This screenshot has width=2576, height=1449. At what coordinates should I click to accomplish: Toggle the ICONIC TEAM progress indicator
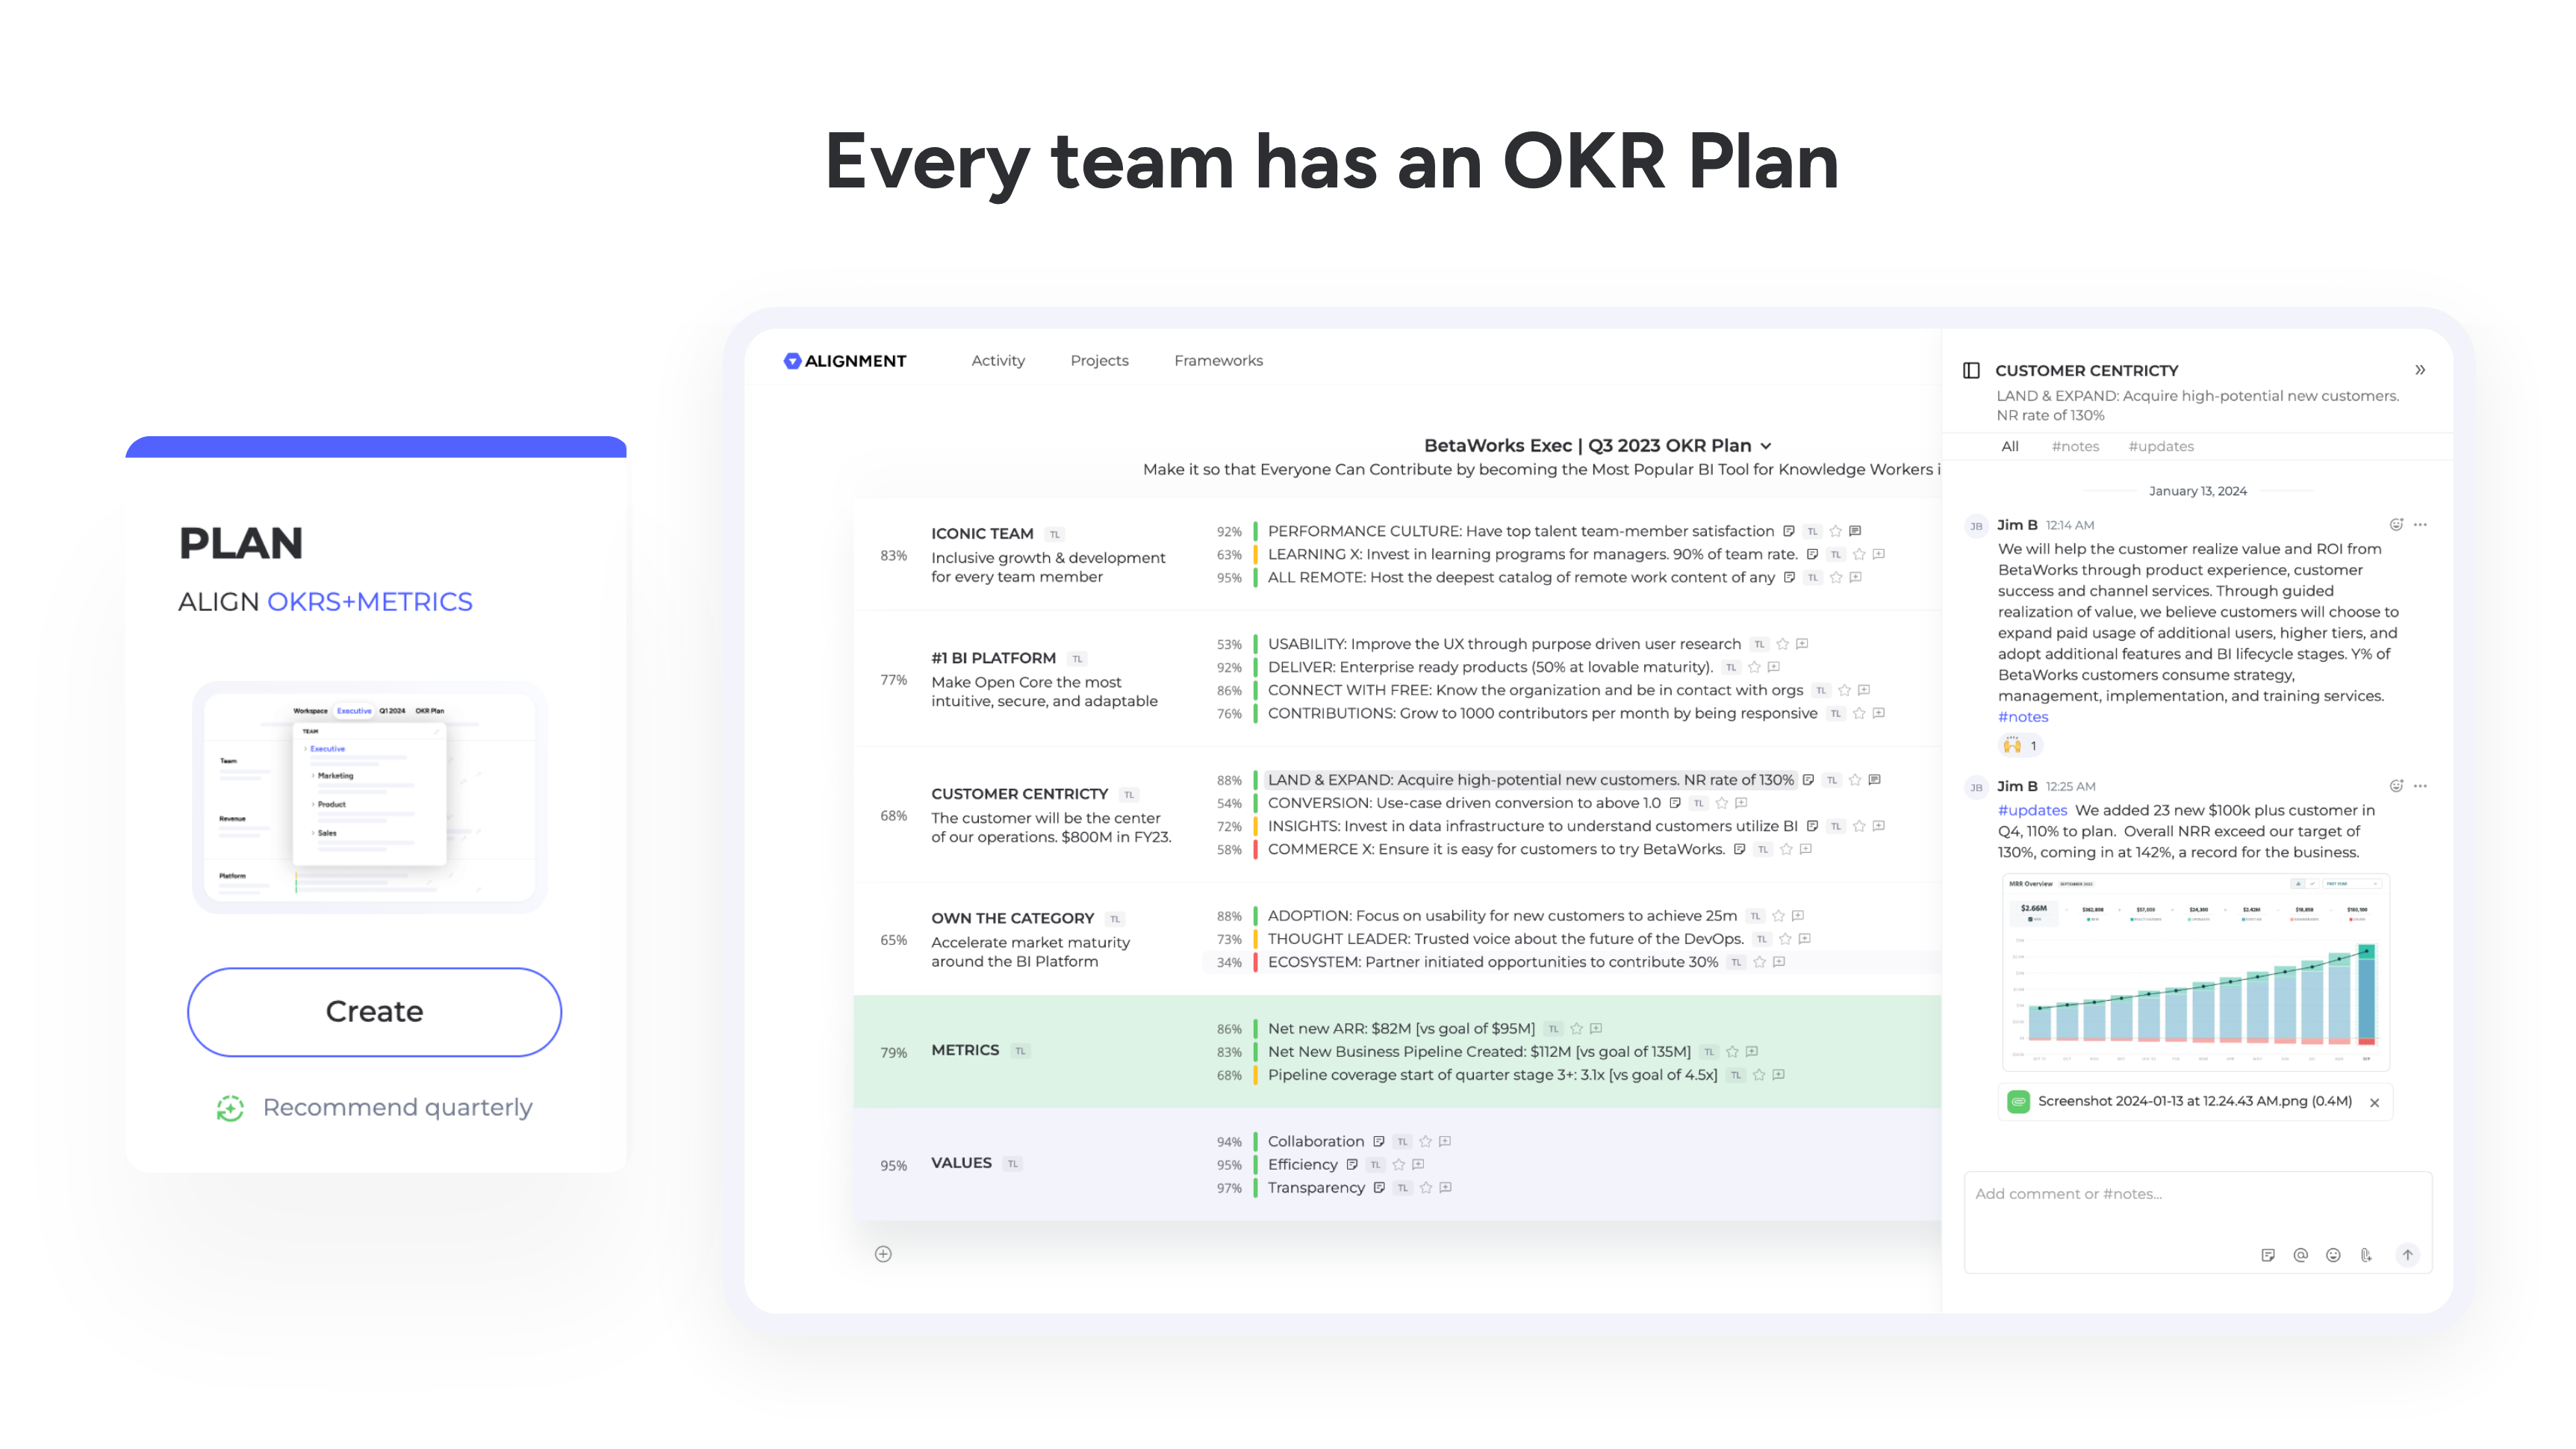895,553
